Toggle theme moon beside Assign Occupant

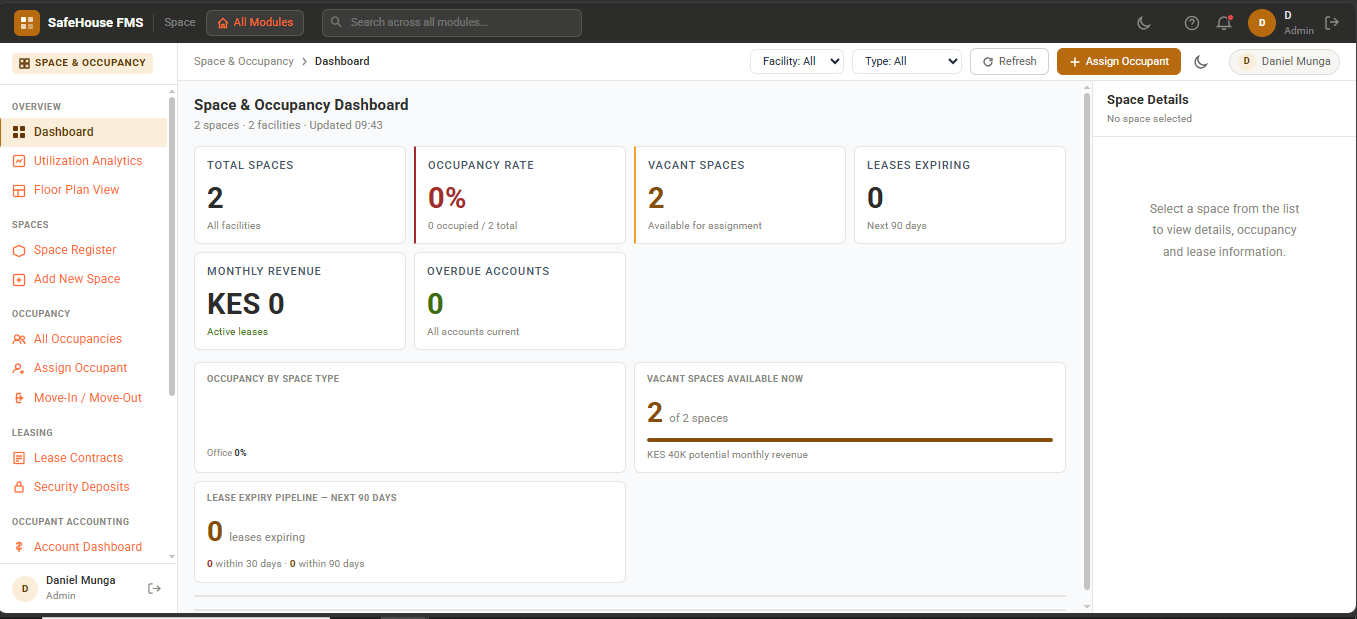pos(1202,62)
